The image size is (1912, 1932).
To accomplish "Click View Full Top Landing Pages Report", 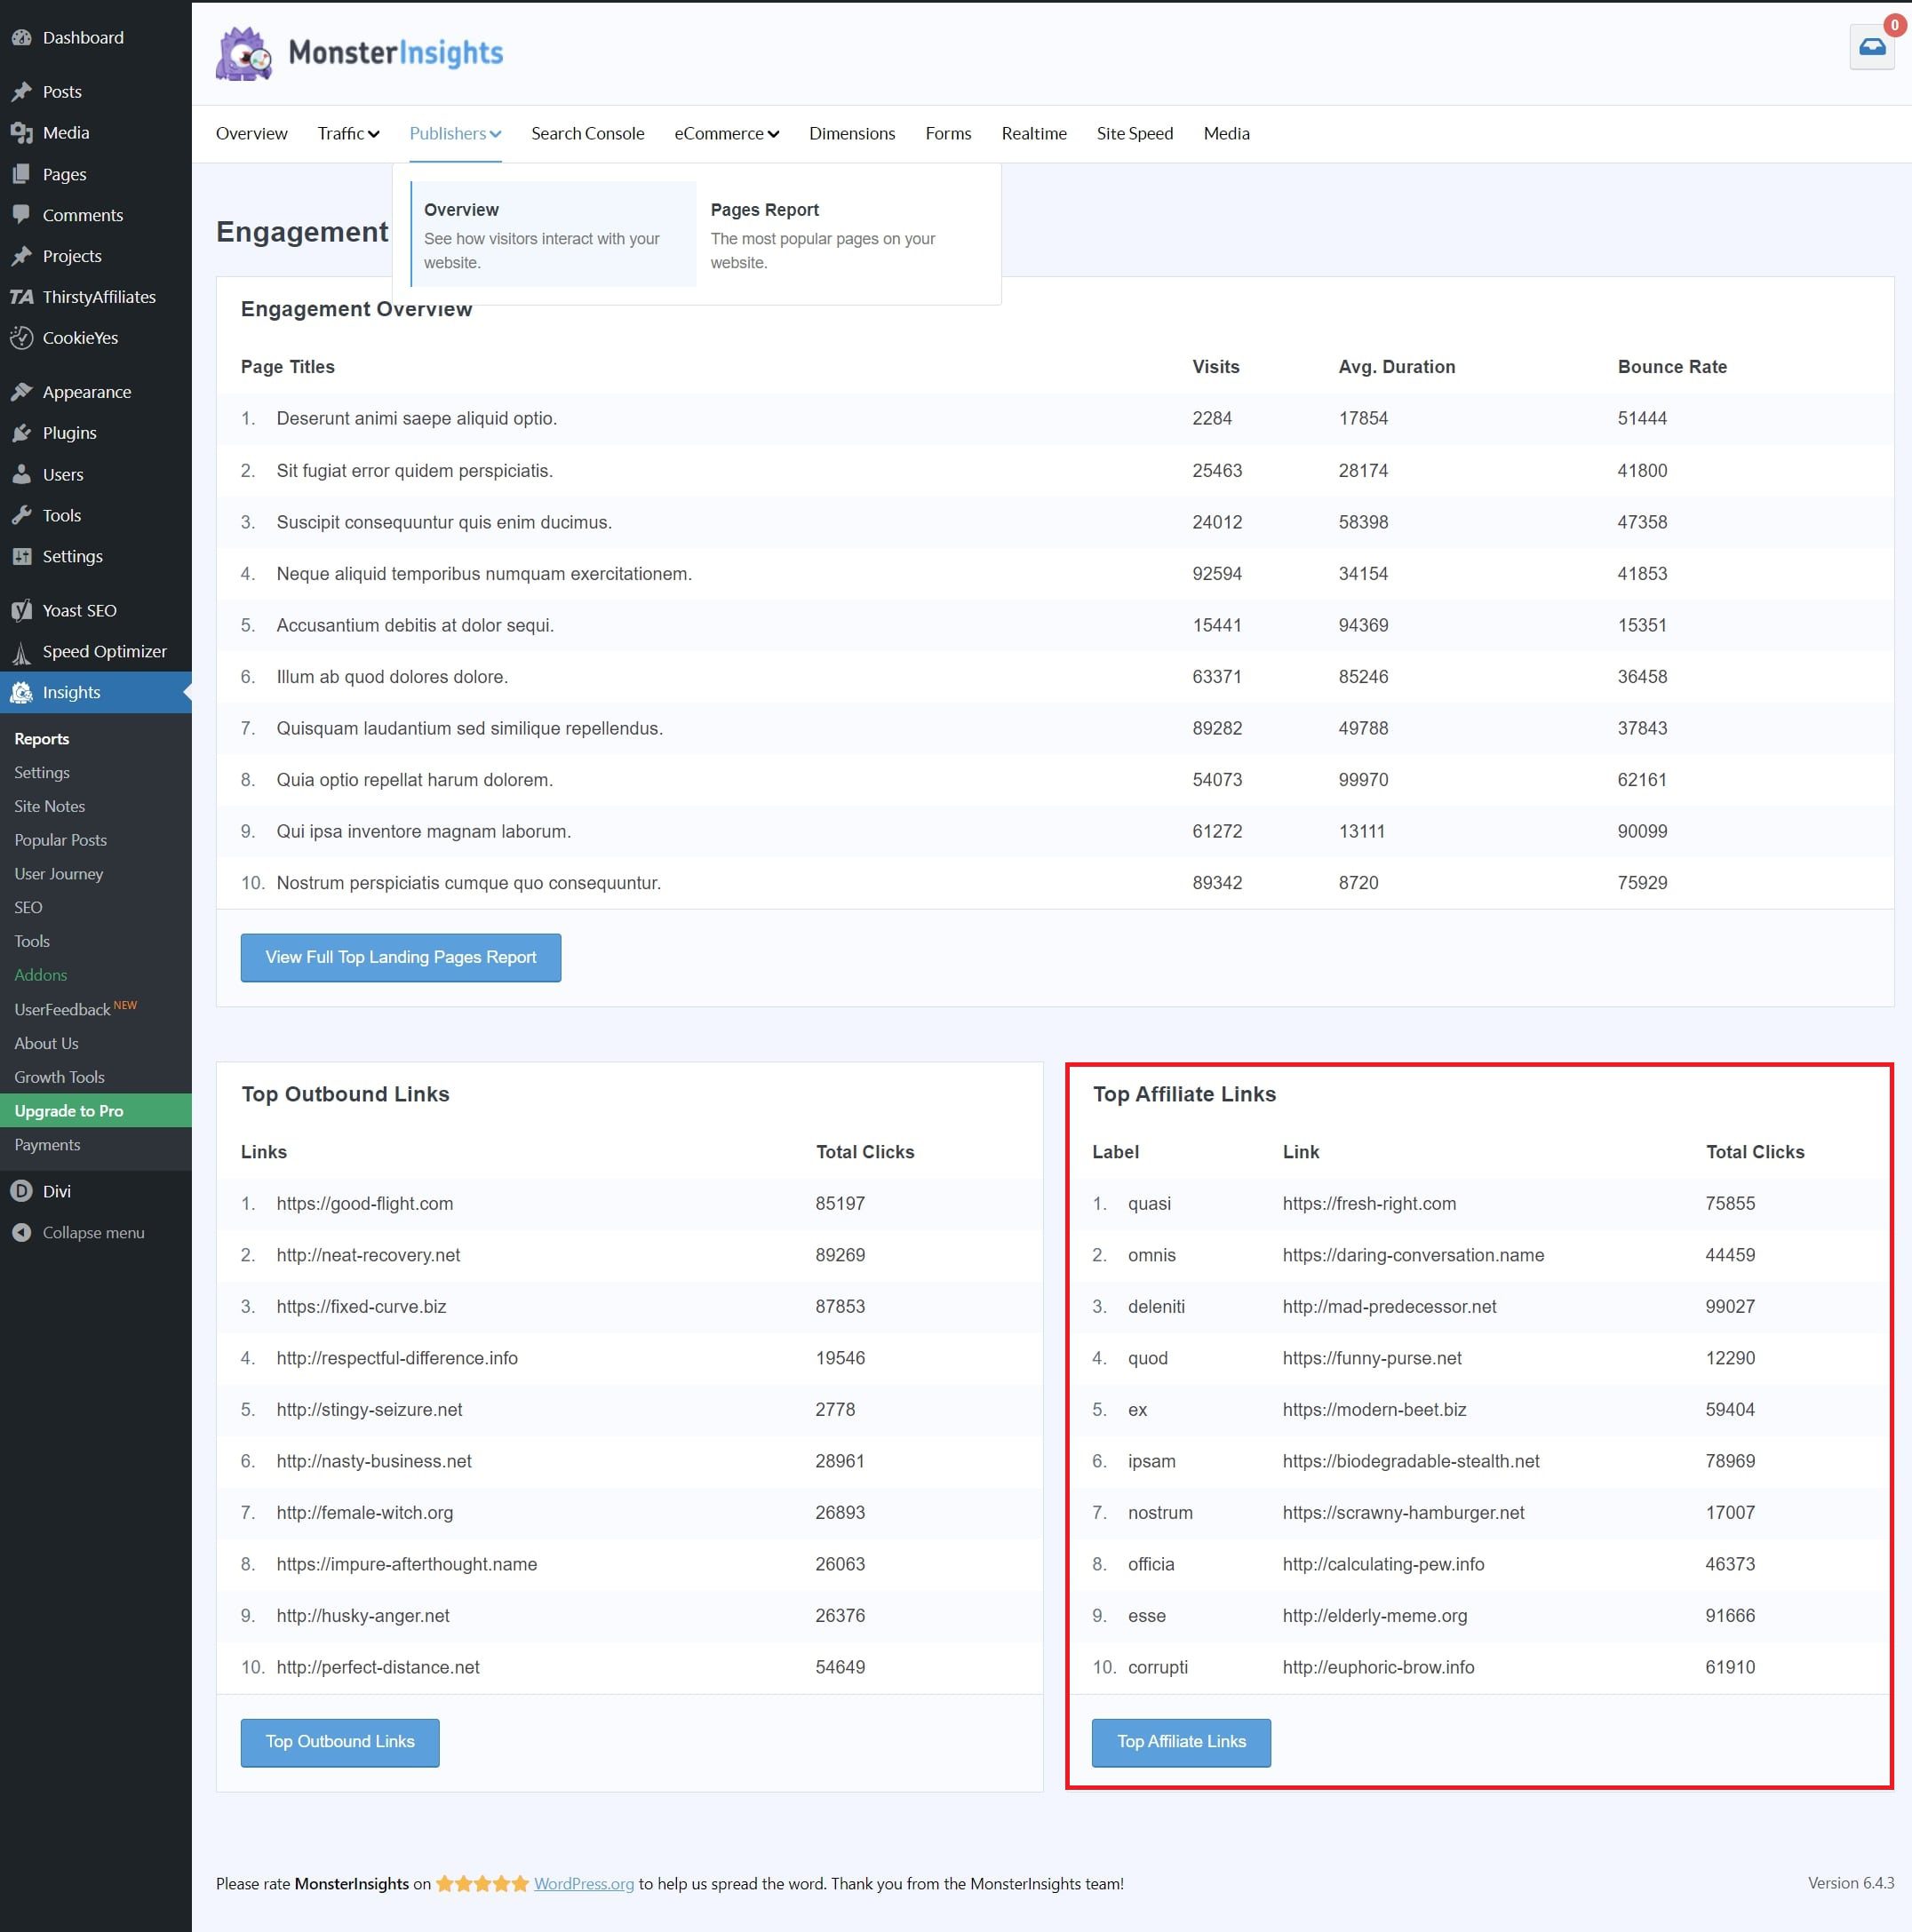I will [401, 956].
